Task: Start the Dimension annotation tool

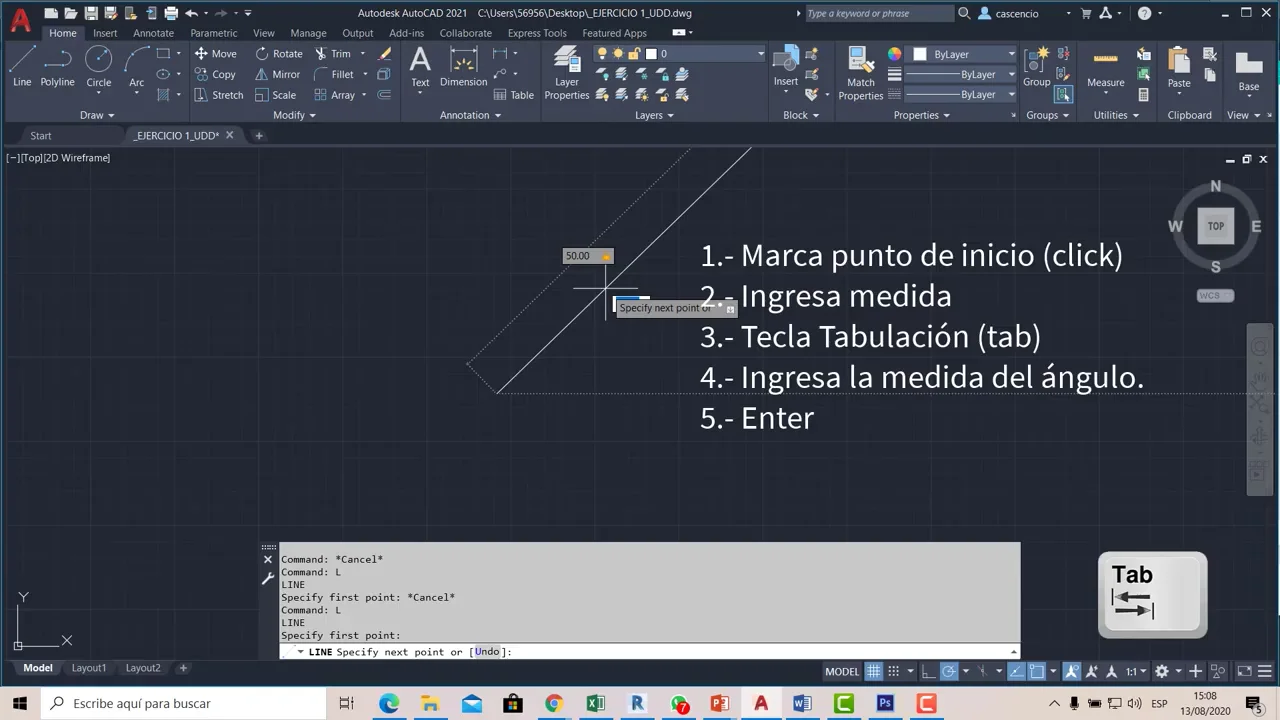Action: (463, 67)
